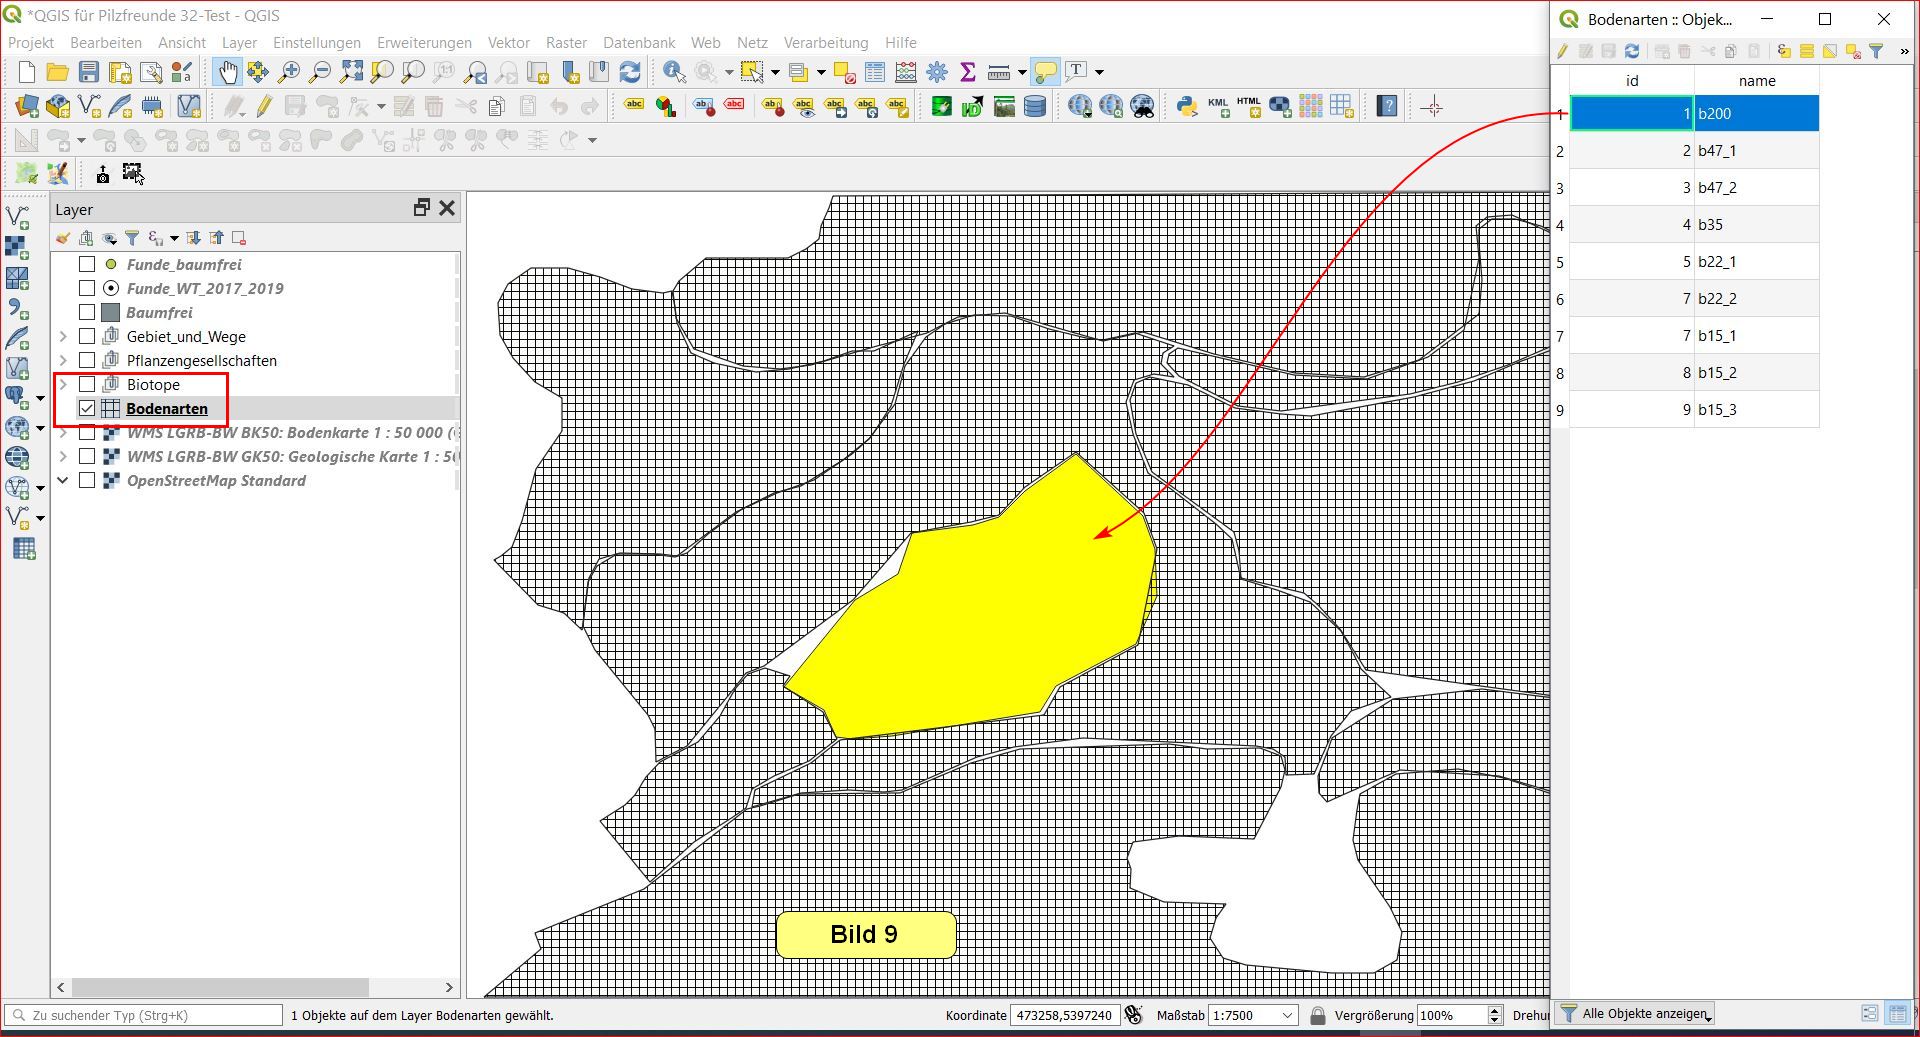Click the Koordinate input field

[1064, 1015]
